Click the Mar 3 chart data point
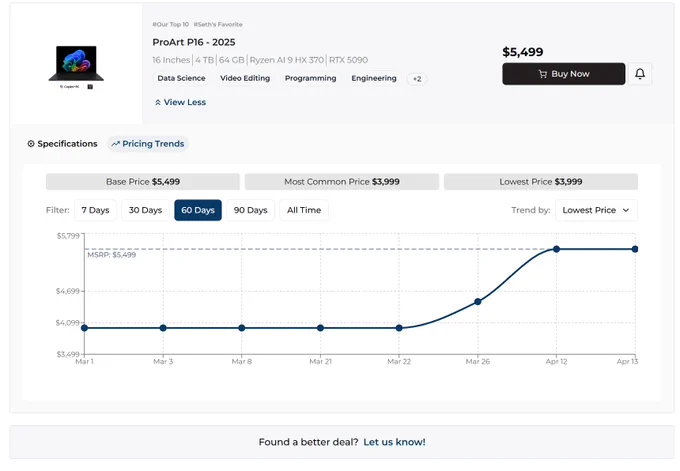680x471 pixels. pos(163,328)
